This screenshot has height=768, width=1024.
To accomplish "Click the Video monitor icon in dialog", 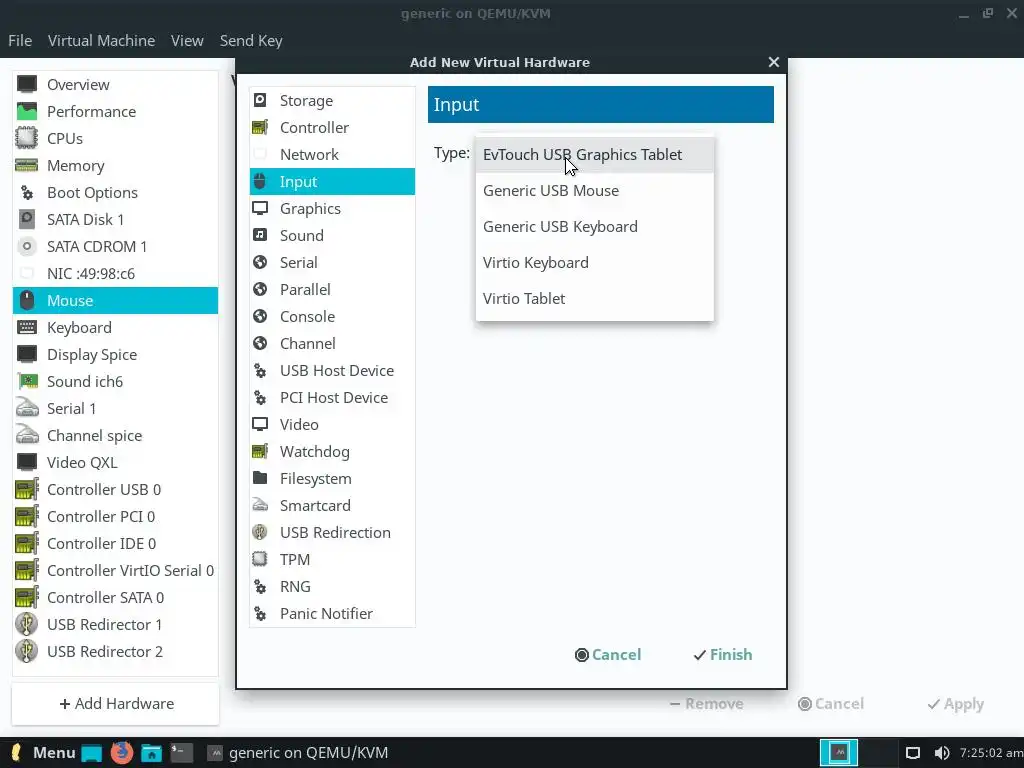I will click(260, 424).
